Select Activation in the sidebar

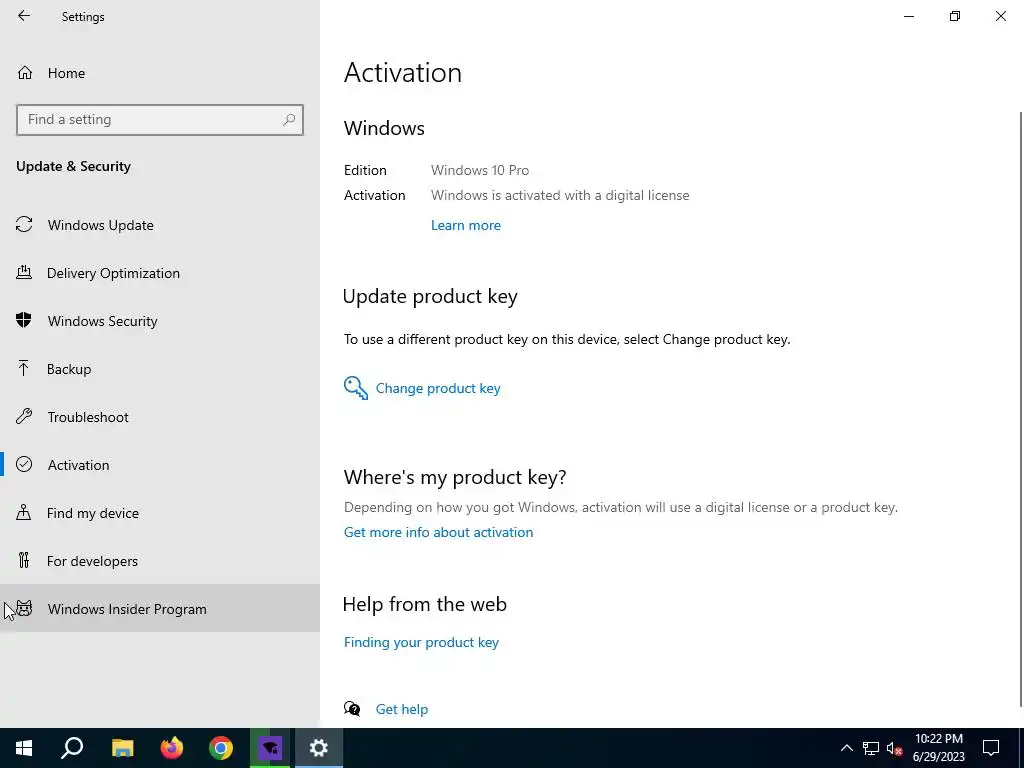(160, 464)
